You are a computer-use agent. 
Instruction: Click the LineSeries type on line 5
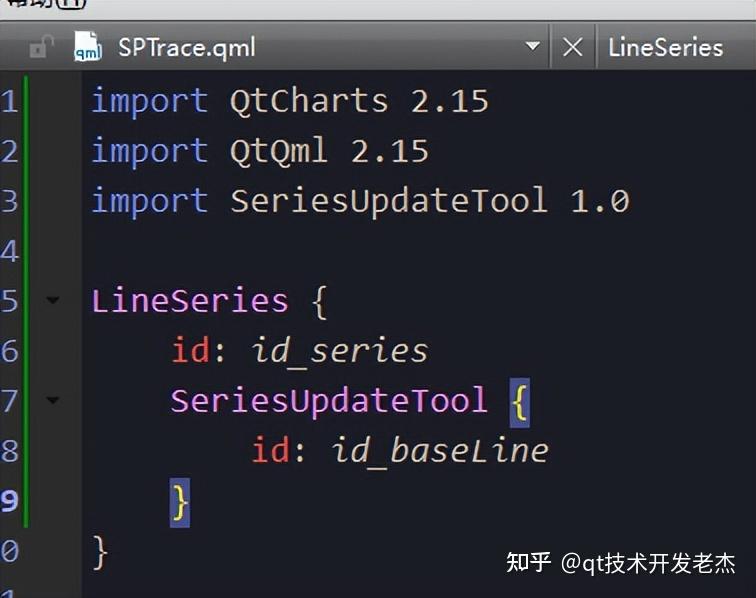pos(189,301)
